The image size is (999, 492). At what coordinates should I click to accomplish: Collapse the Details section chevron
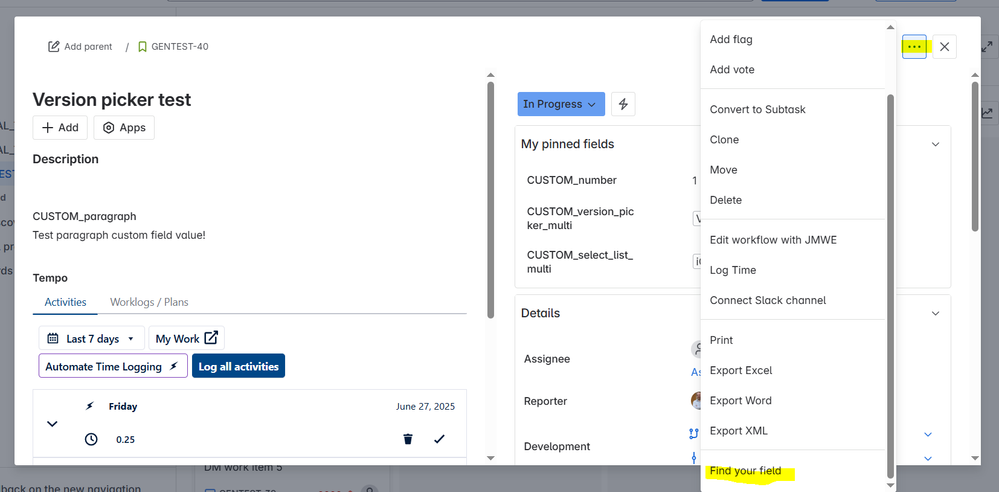coord(935,313)
